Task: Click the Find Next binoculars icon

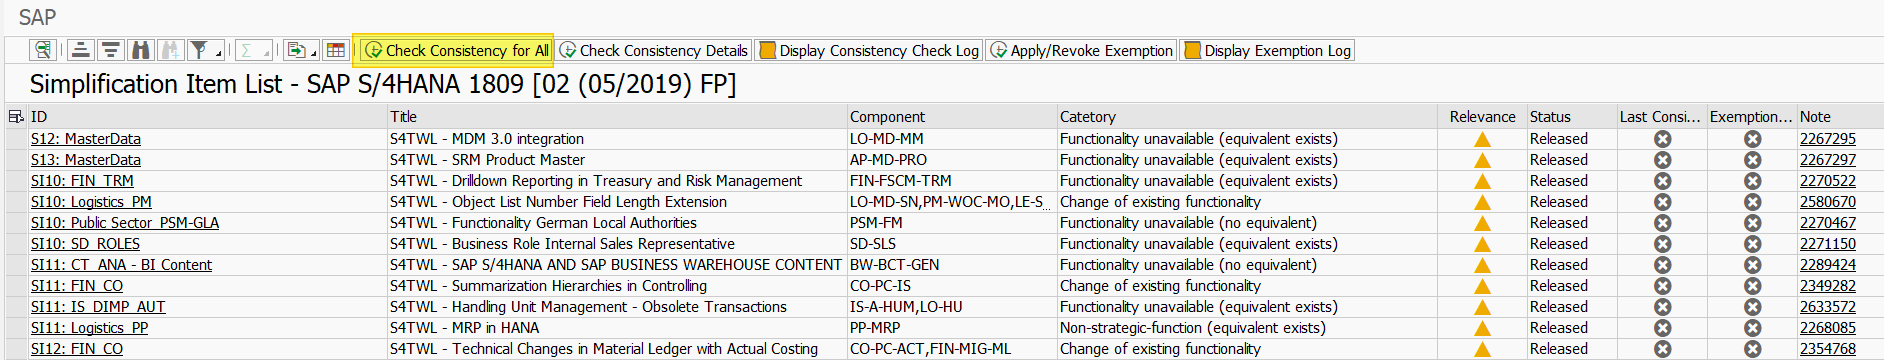Action: [171, 50]
